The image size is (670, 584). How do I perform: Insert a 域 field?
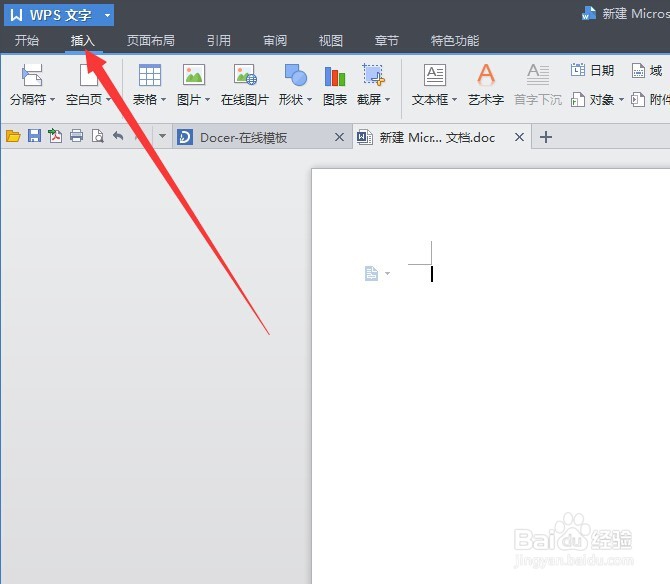(647, 70)
